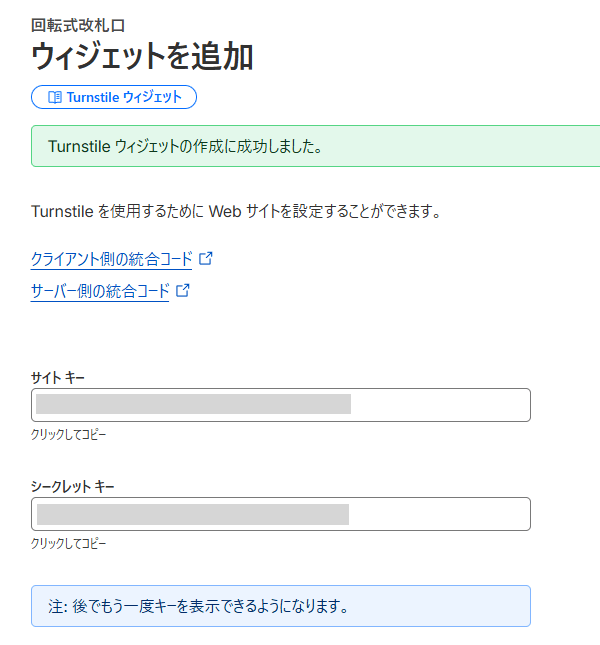The image size is (600, 645).
Task: Click the ウィジェットを追加 page heading
Action: (x=142, y=57)
